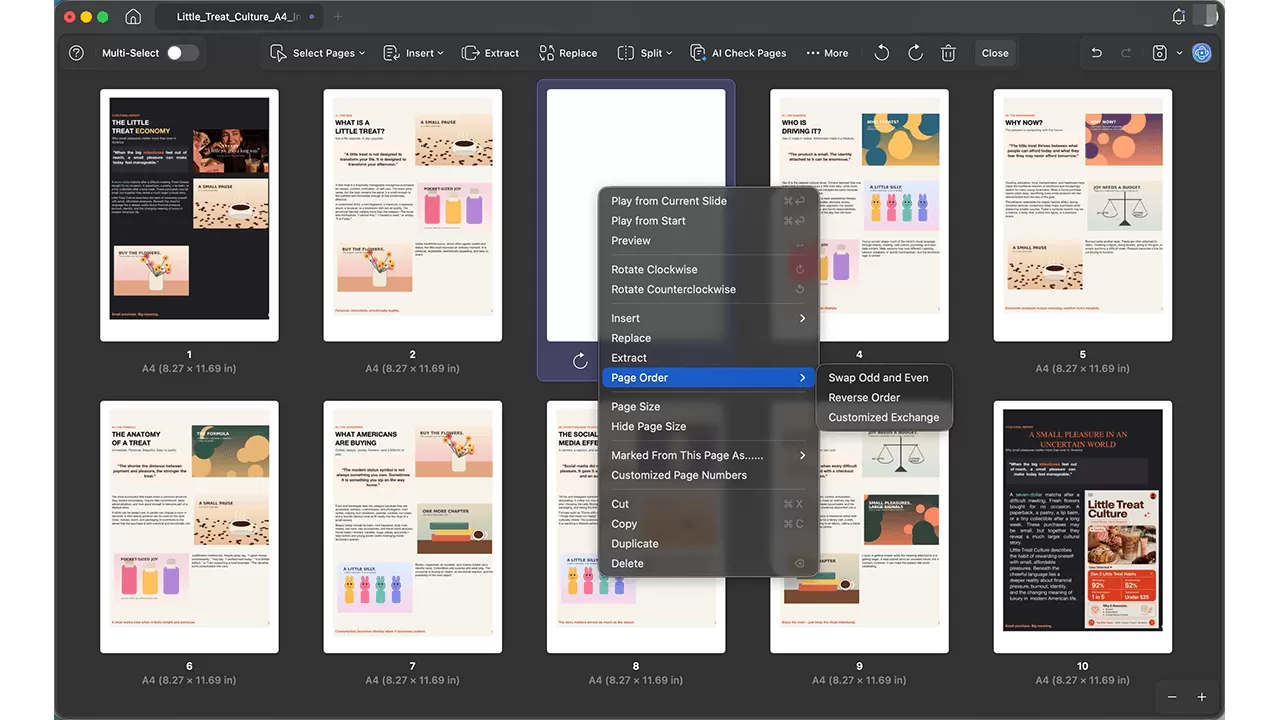The width and height of the screenshot is (1280, 720).
Task: Click the Replace toolbar button
Action: click(x=567, y=53)
